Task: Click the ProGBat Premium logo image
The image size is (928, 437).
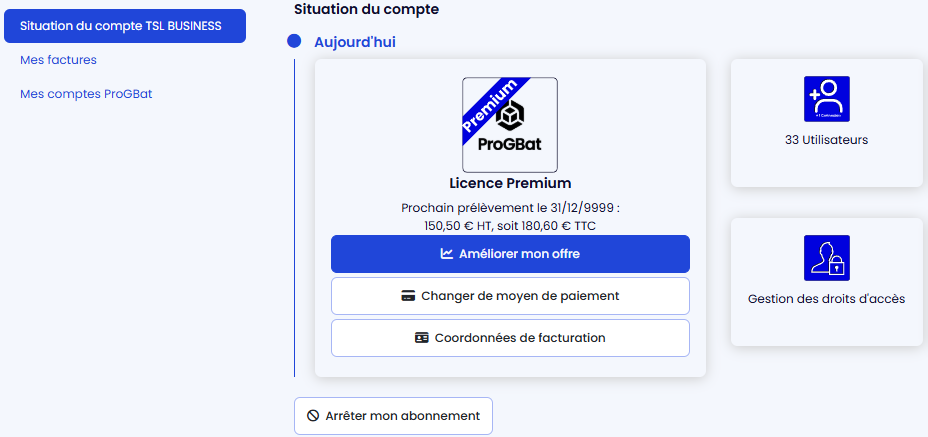Action: point(510,125)
